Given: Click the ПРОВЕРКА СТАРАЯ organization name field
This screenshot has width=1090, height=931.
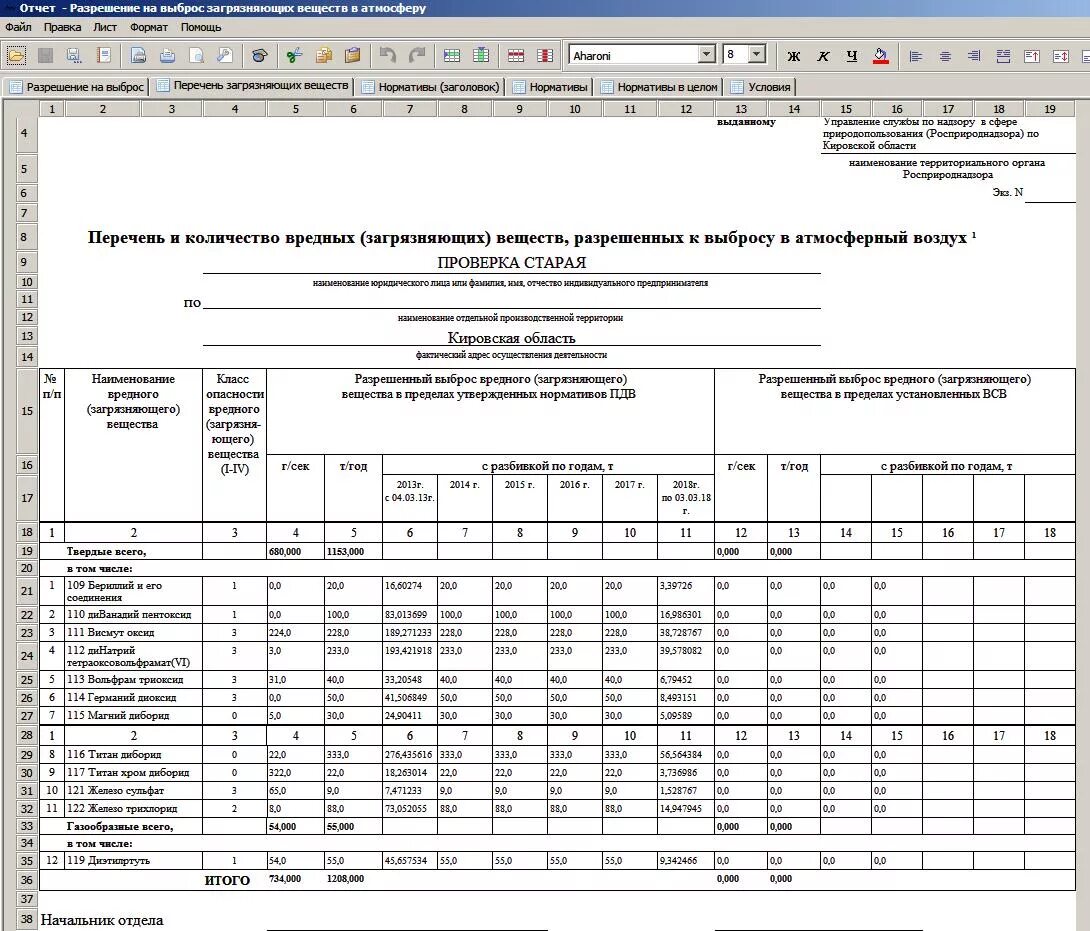Looking at the screenshot, I should [x=512, y=263].
